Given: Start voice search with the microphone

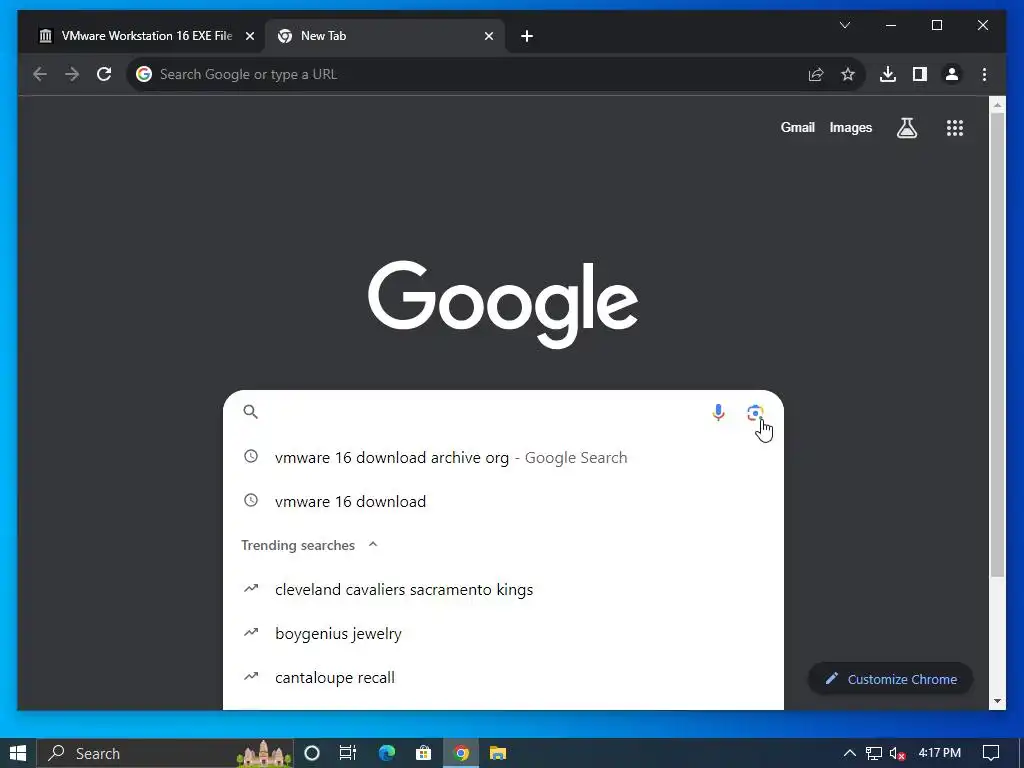Looking at the screenshot, I should (718, 413).
